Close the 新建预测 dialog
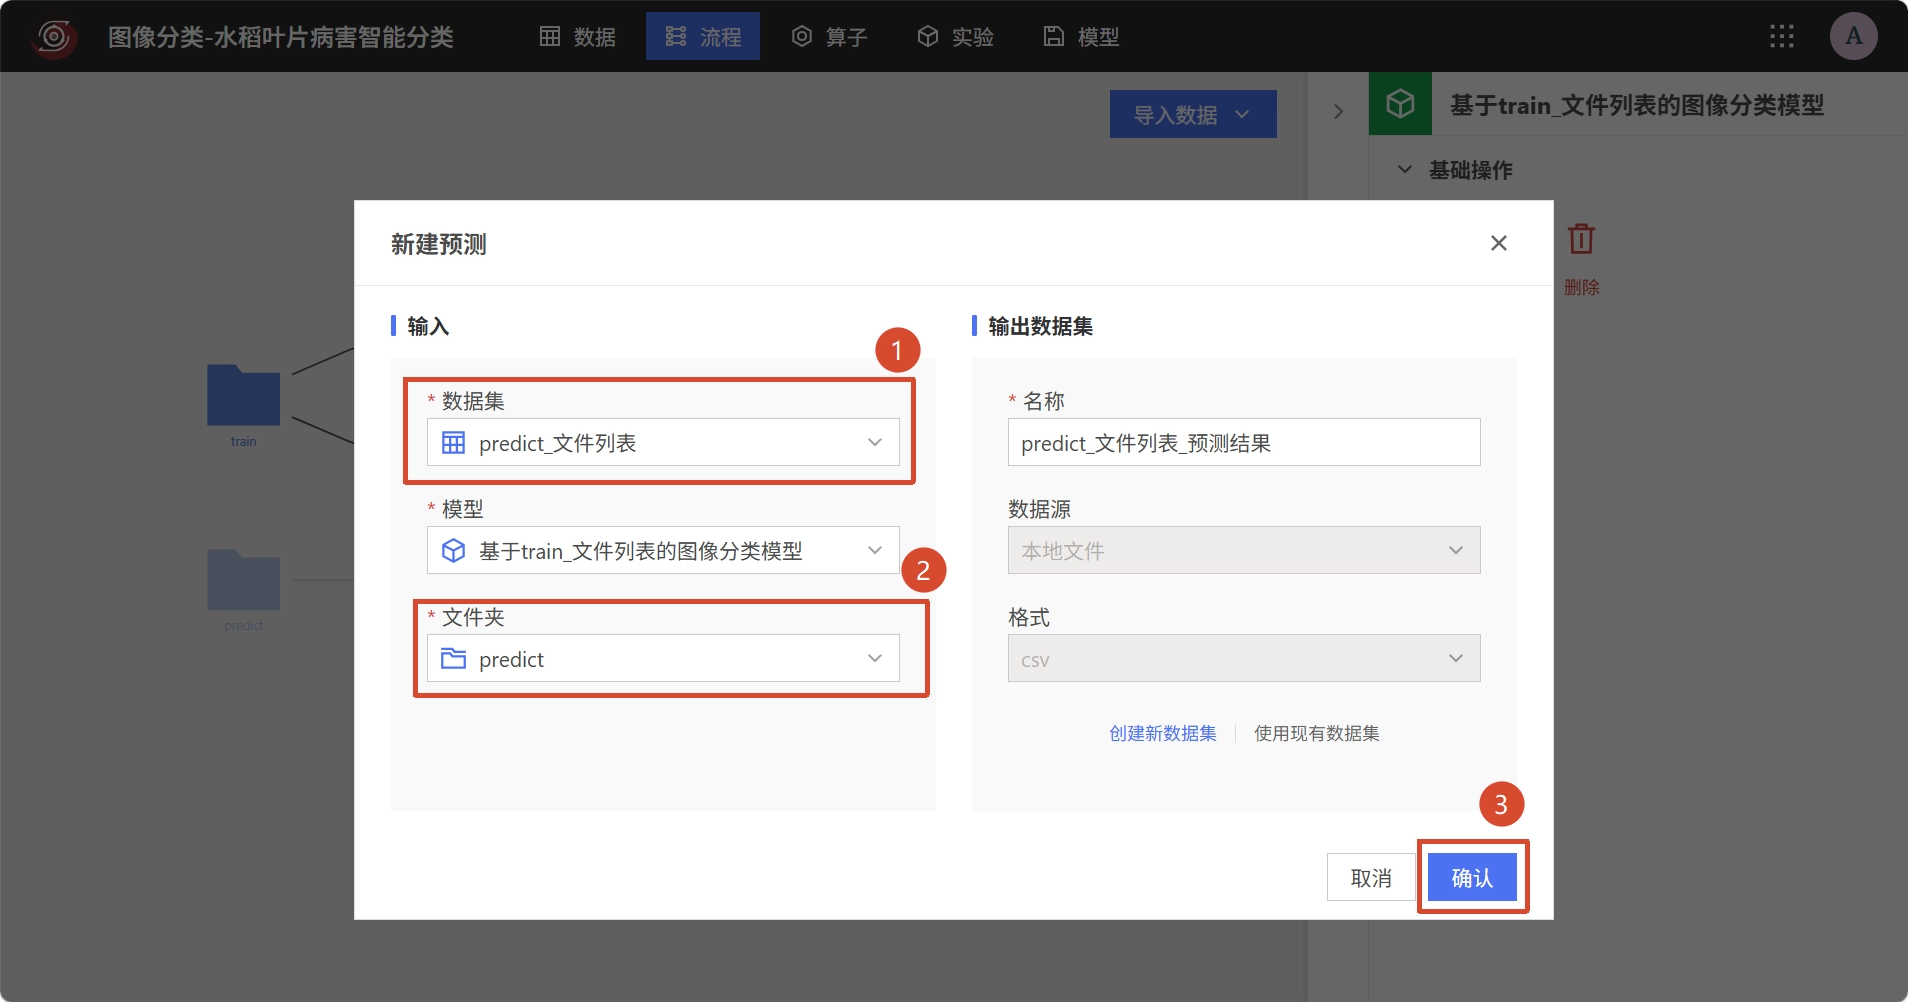 (x=1498, y=243)
